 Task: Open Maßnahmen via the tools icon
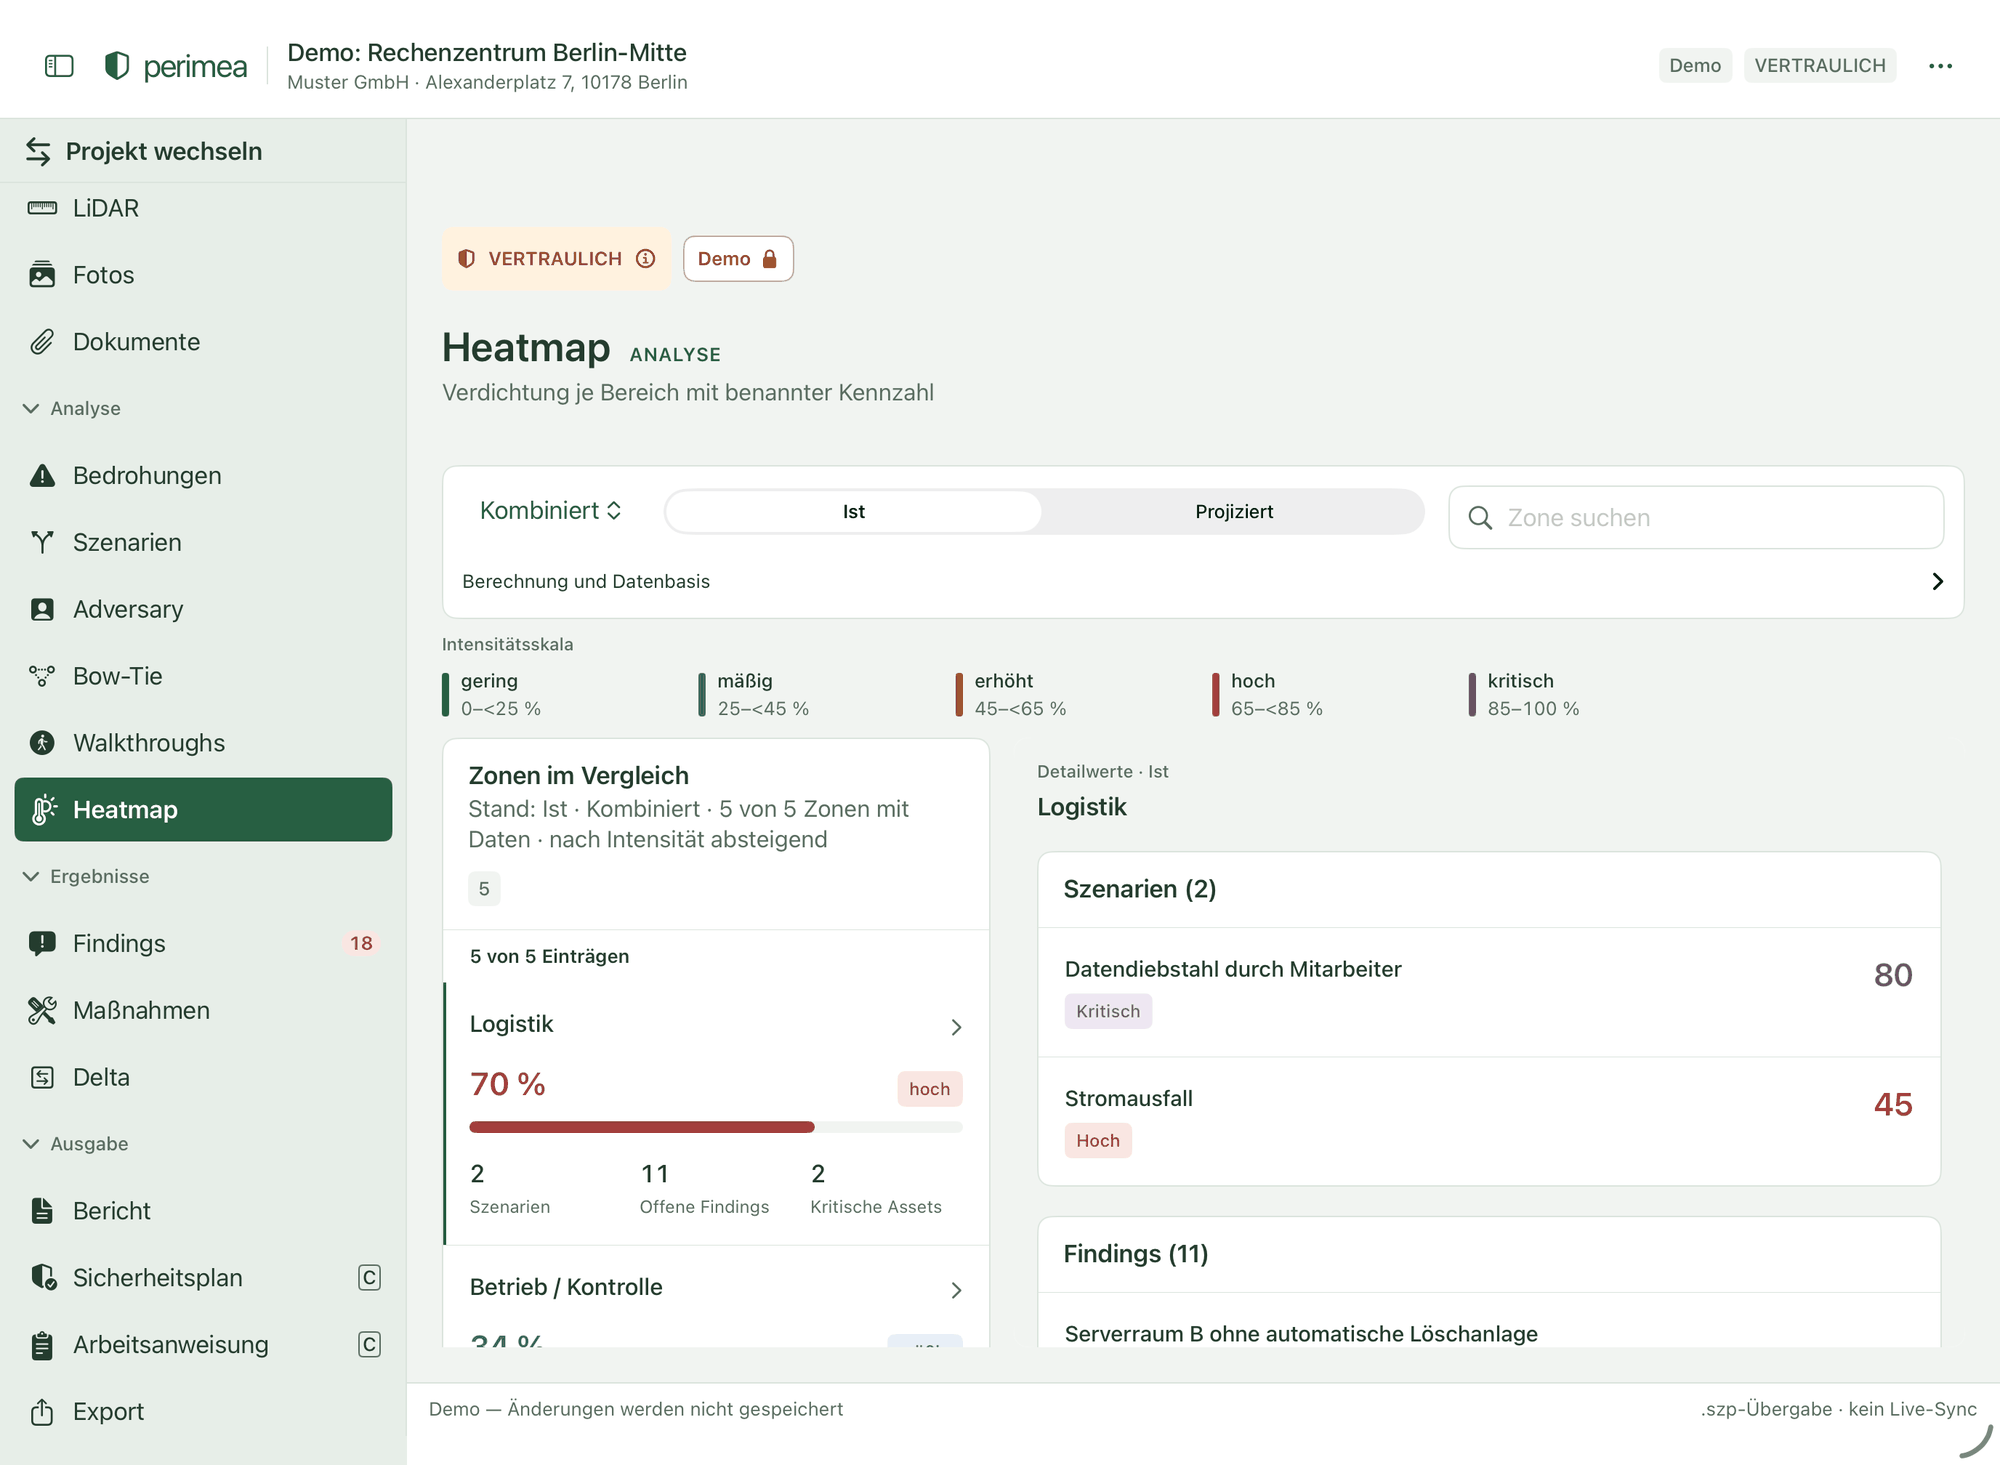pos(42,1010)
